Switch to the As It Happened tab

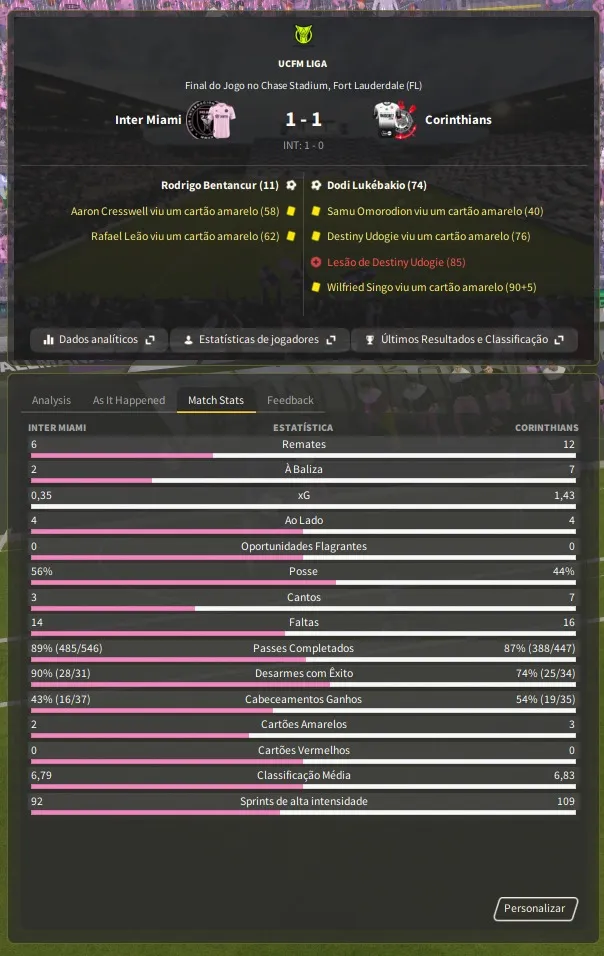(129, 400)
